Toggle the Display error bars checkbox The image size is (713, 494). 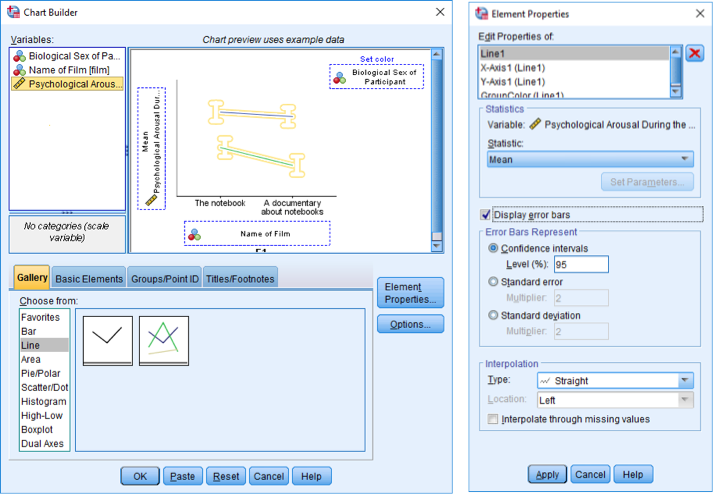[x=487, y=214]
